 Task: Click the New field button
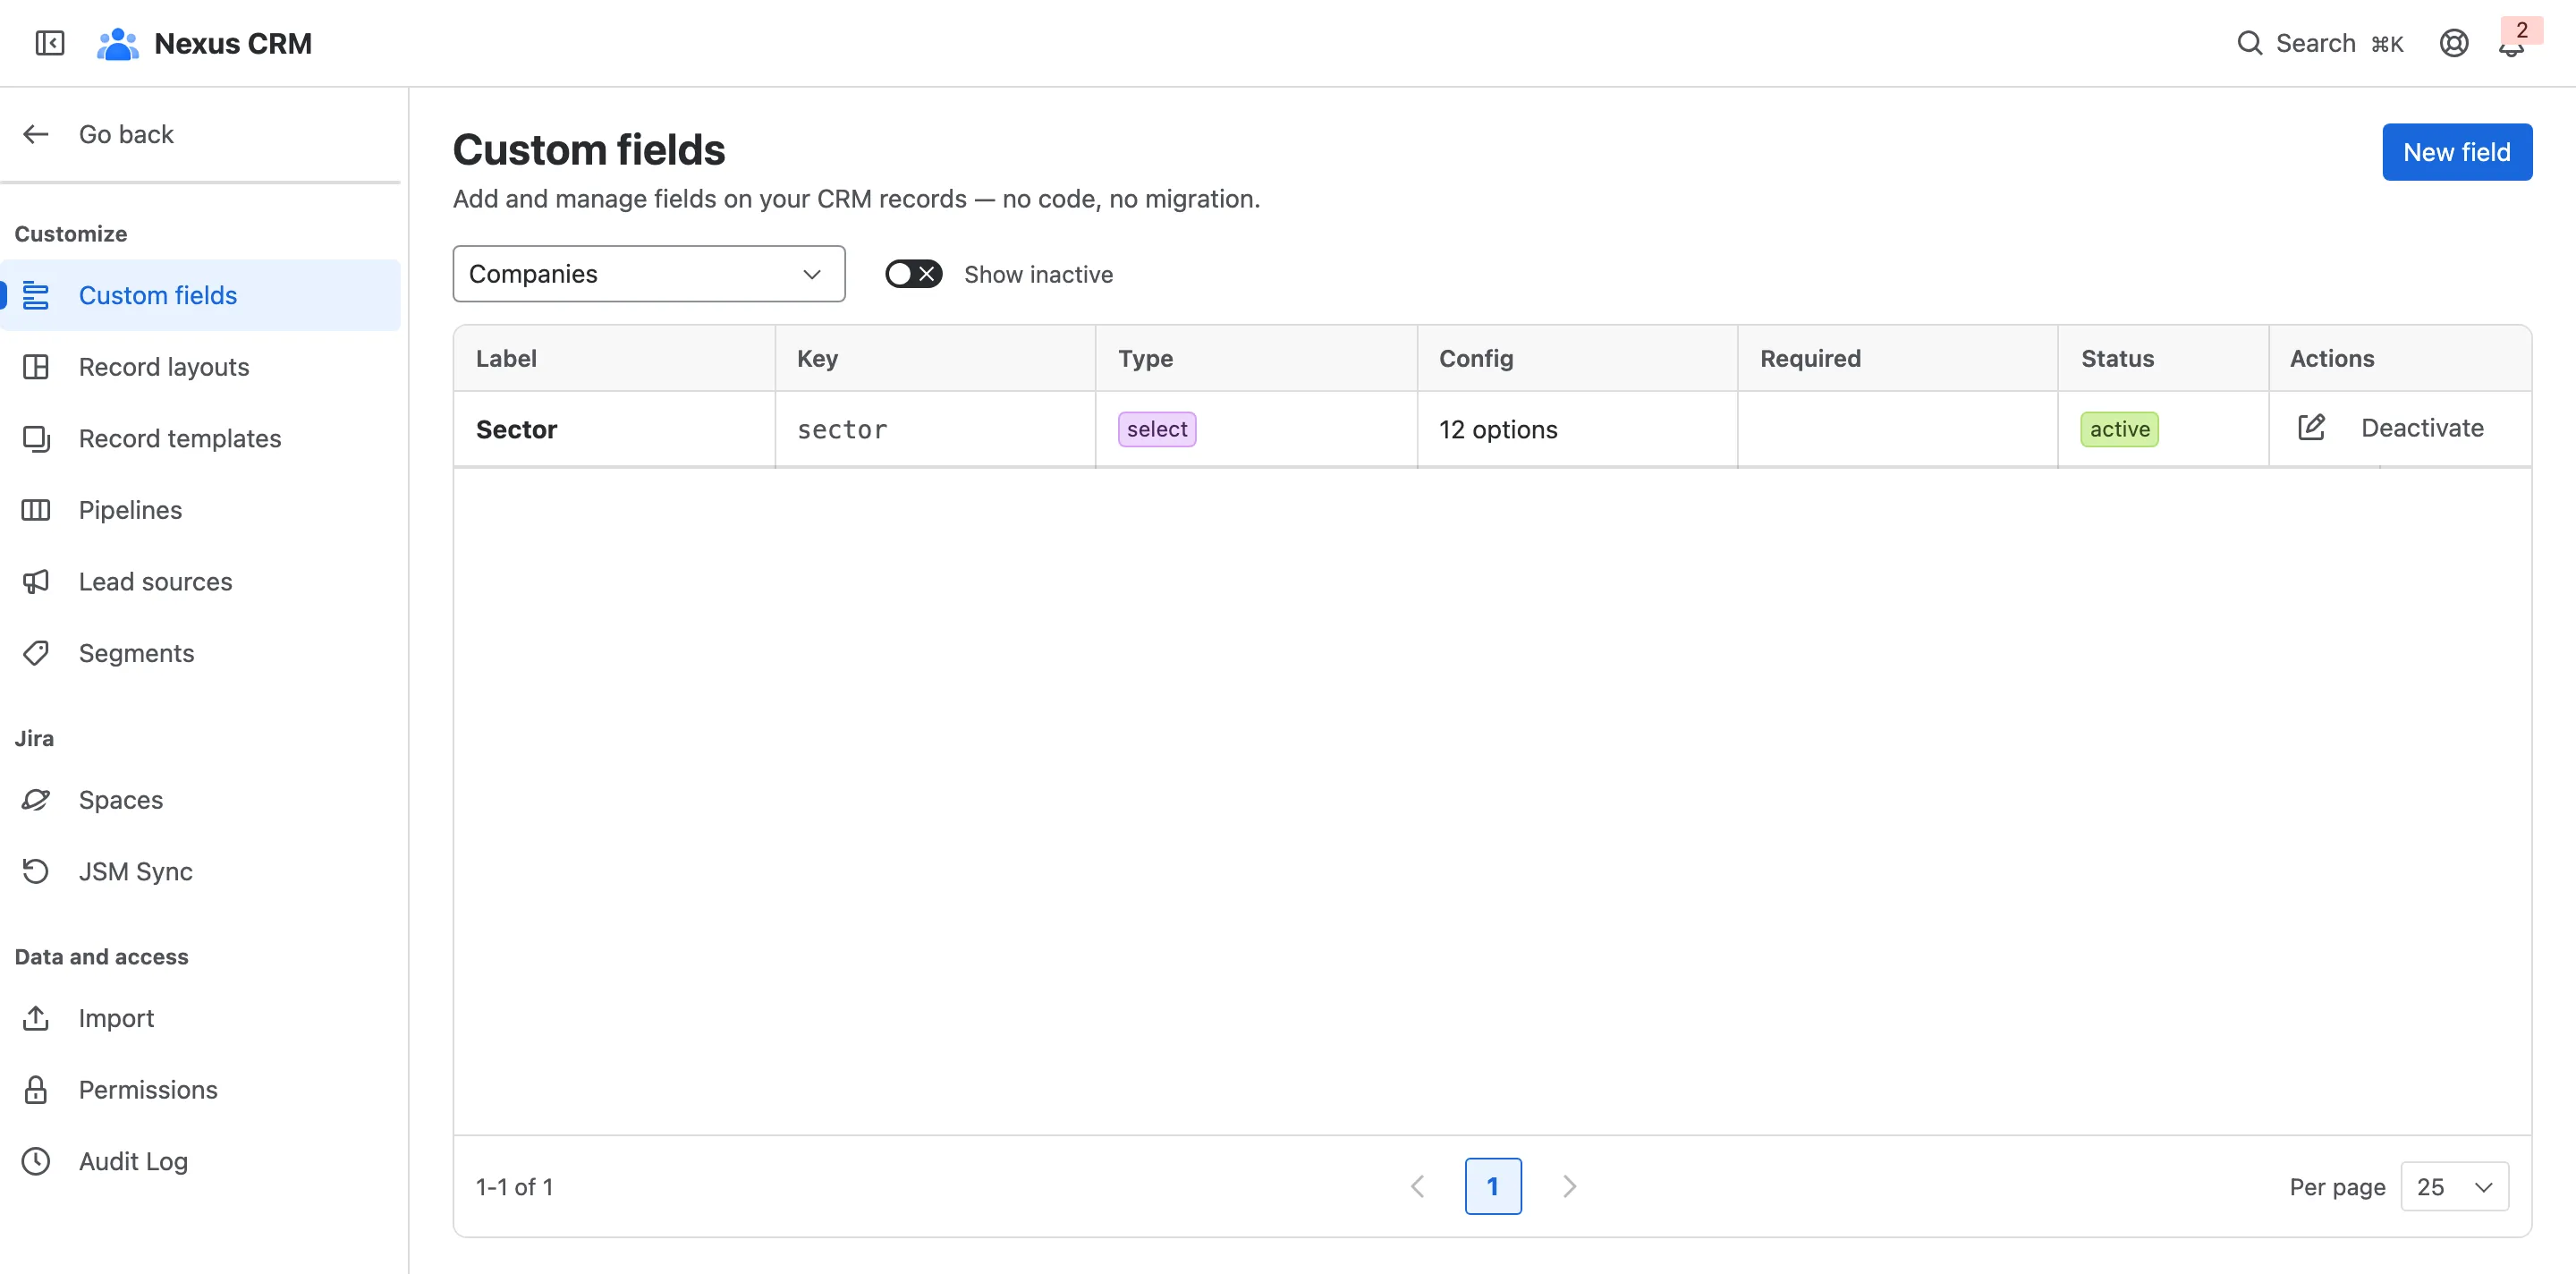pyautogui.click(x=2456, y=152)
